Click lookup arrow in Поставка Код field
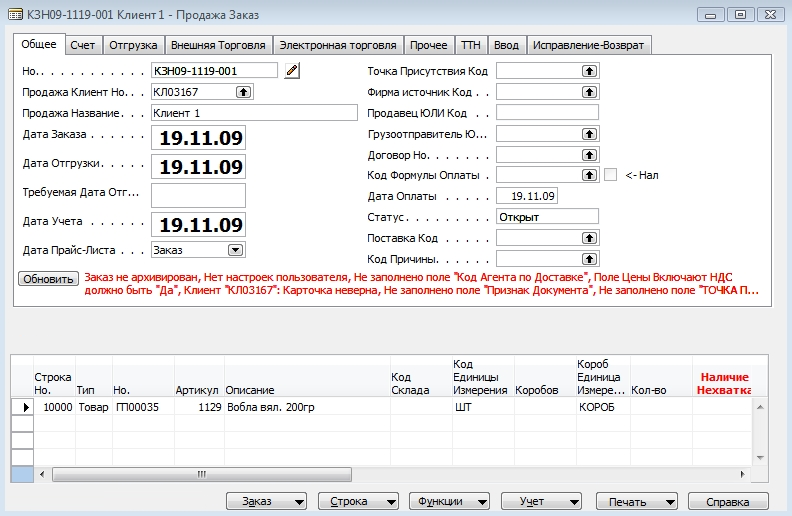 (x=589, y=238)
